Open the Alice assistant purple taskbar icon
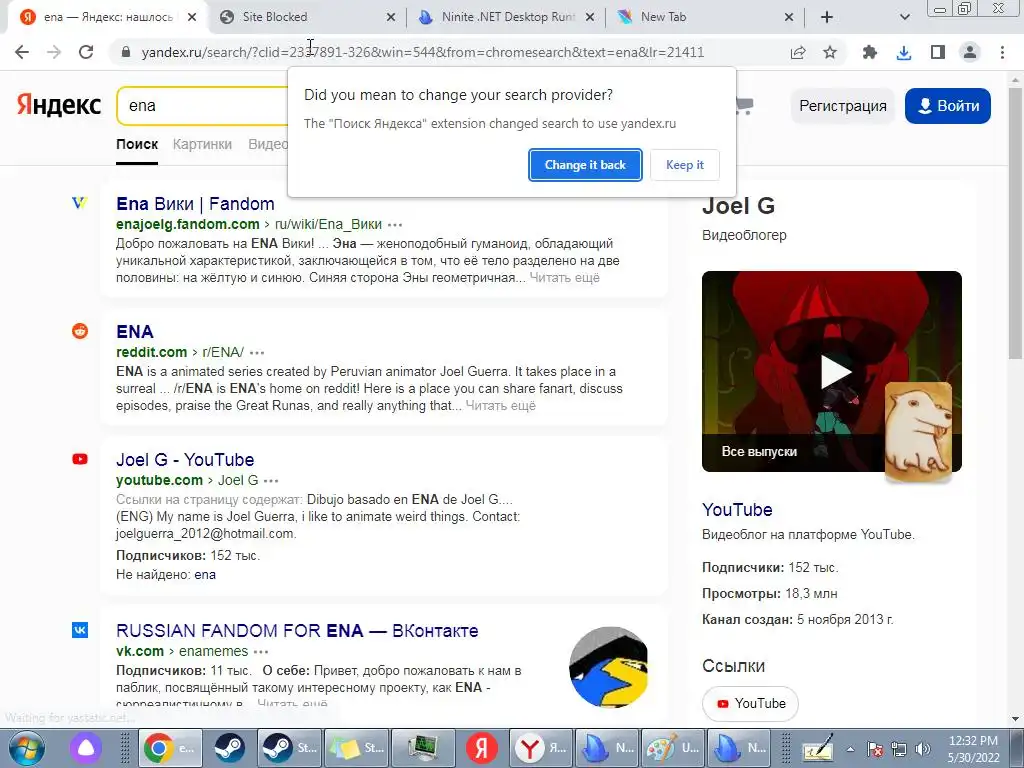This screenshot has height=768, width=1024. [x=86, y=748]
